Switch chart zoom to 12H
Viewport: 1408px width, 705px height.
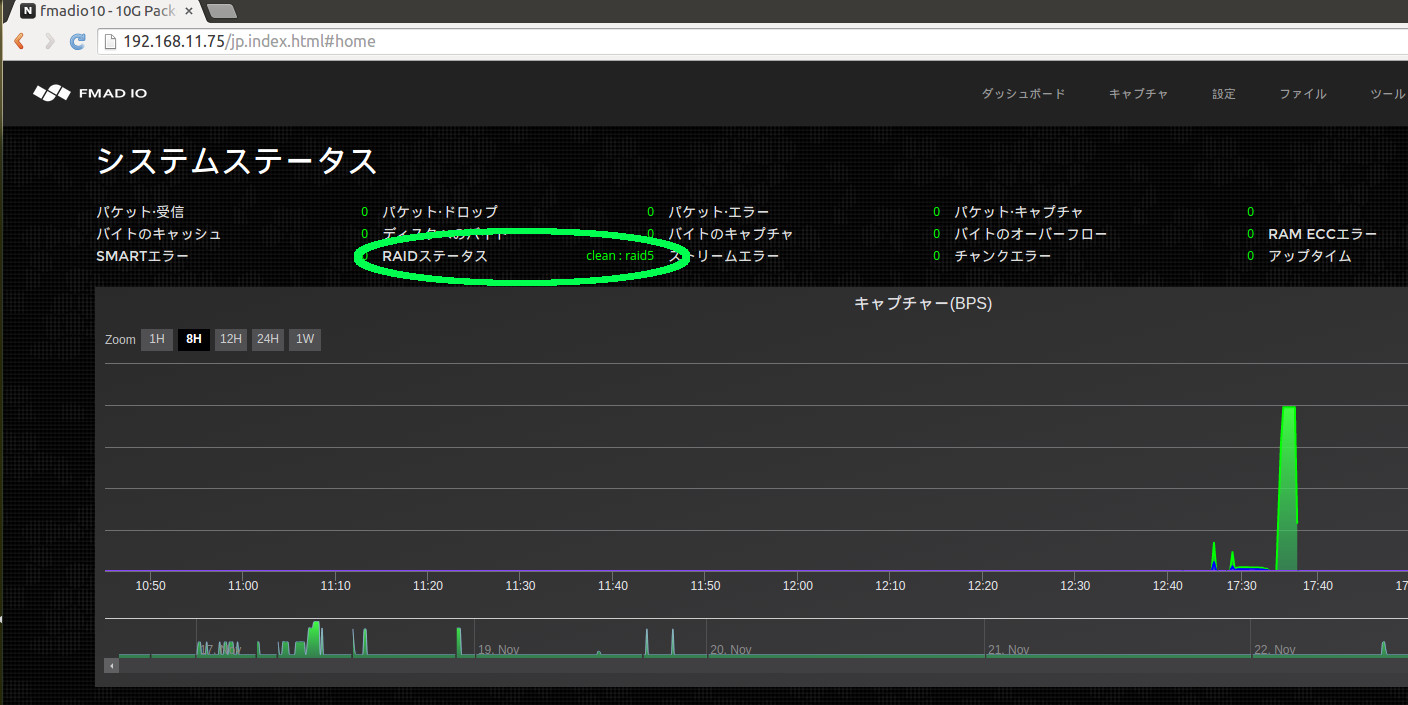230,339
